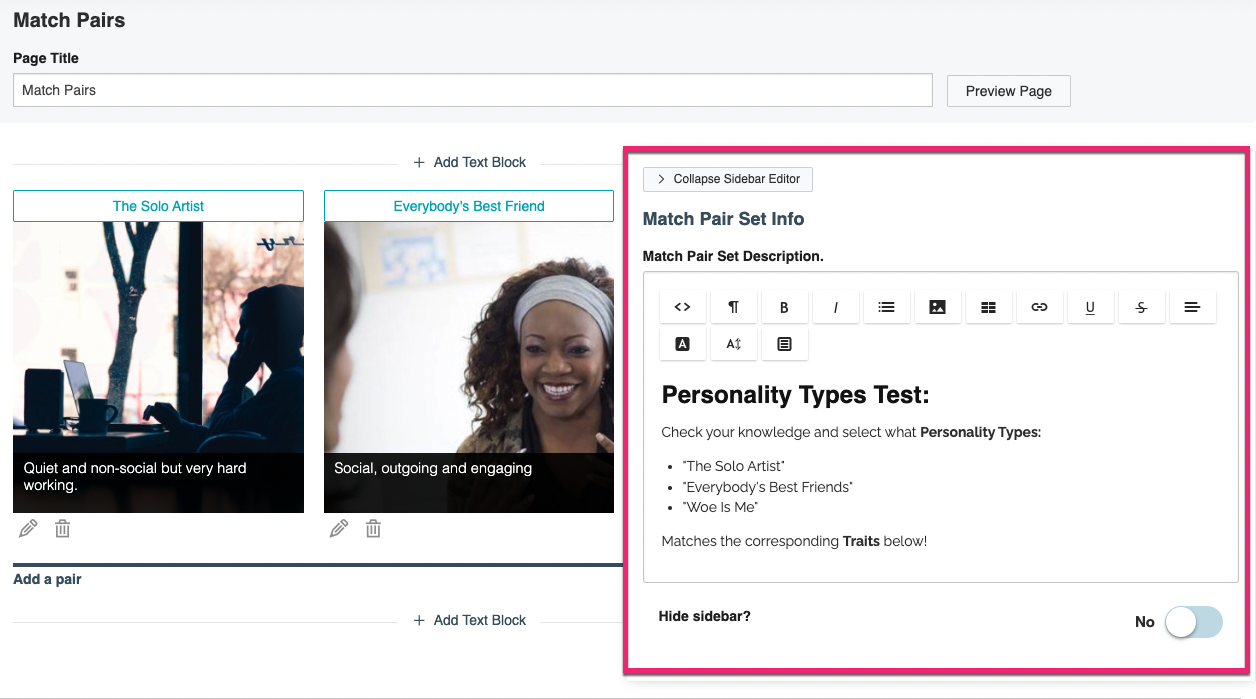Insert a table in the editor
Image resolution: width=1256 pixels, height=699 pixels.
tap(988, 307)
